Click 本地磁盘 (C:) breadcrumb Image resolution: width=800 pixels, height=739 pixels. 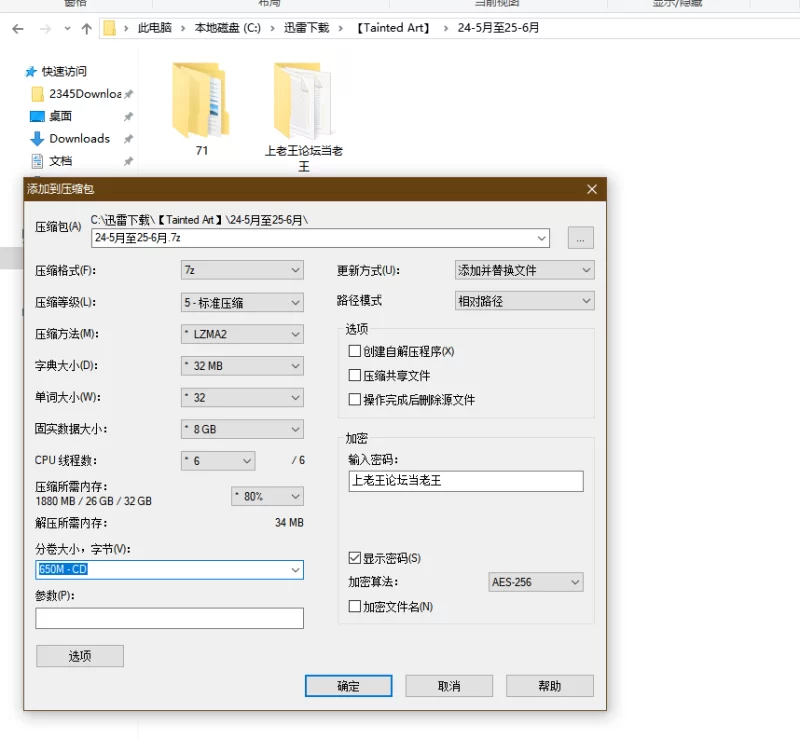[228, 28]
